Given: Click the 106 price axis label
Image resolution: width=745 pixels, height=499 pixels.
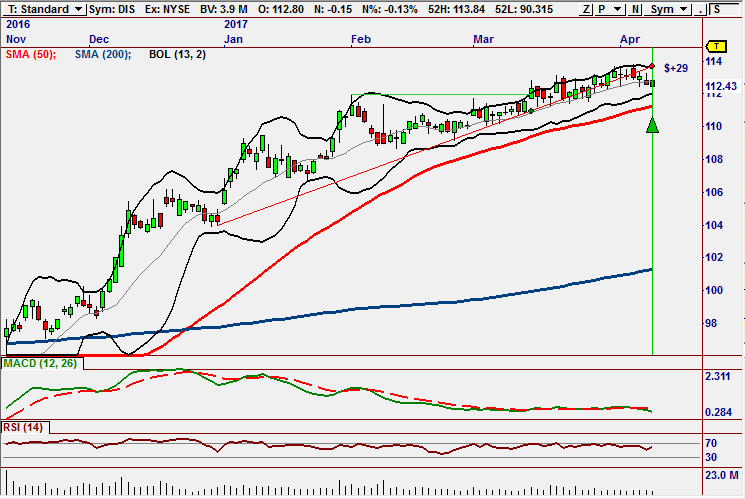Looking at the screenshot, I should point(714,192).
